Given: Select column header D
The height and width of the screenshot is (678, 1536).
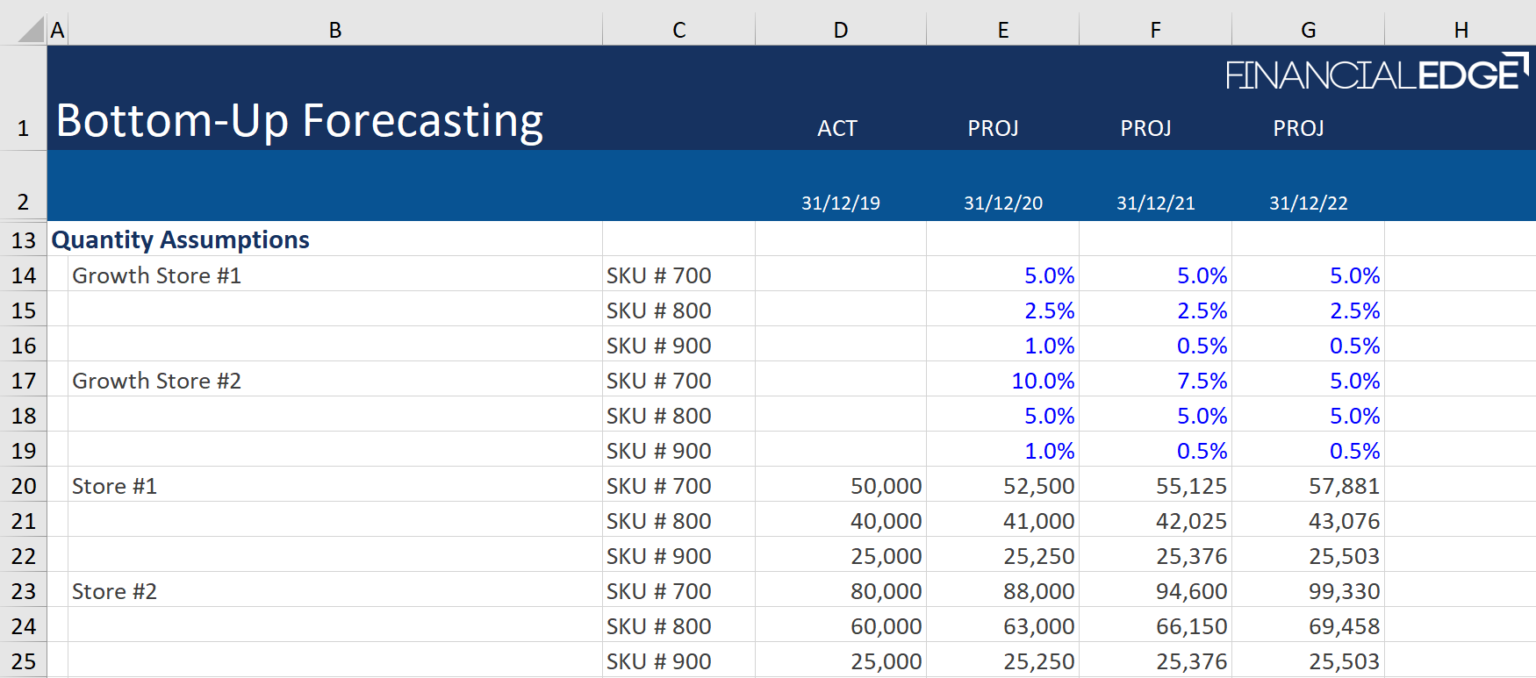Looking at the screenshot, I should tap(840, 28).
